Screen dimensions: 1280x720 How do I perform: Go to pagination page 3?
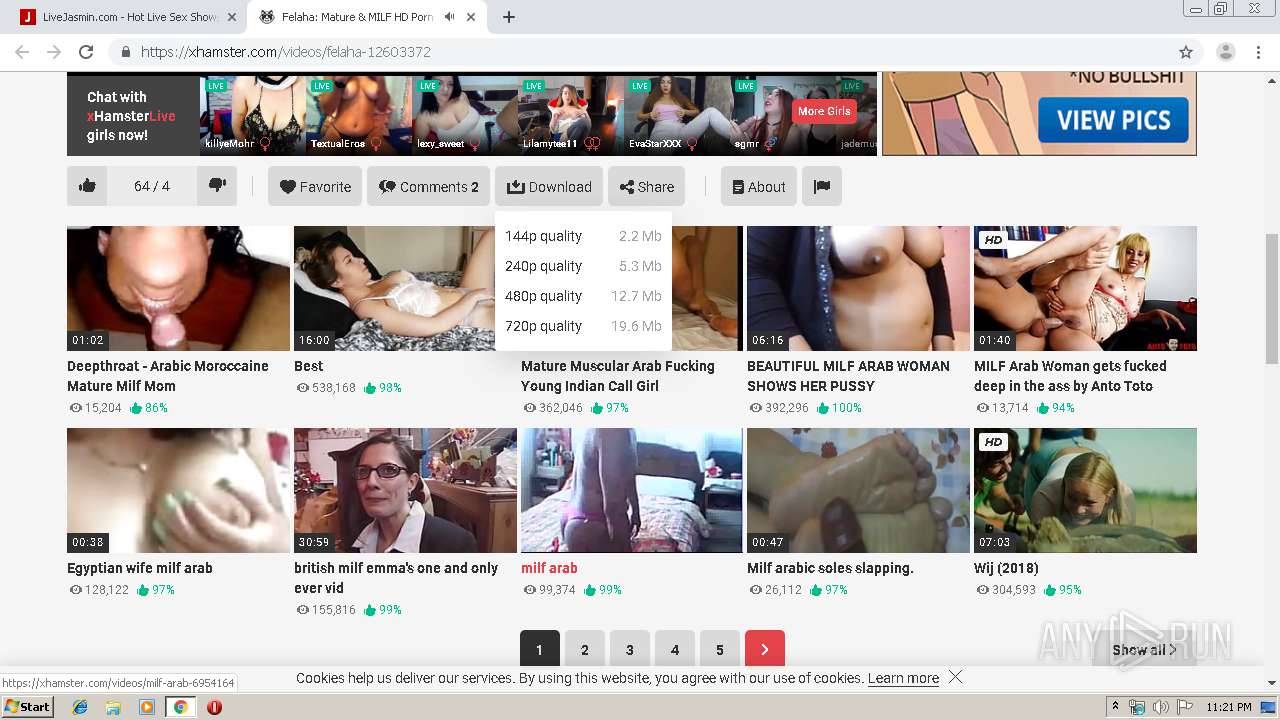point(629,650)
